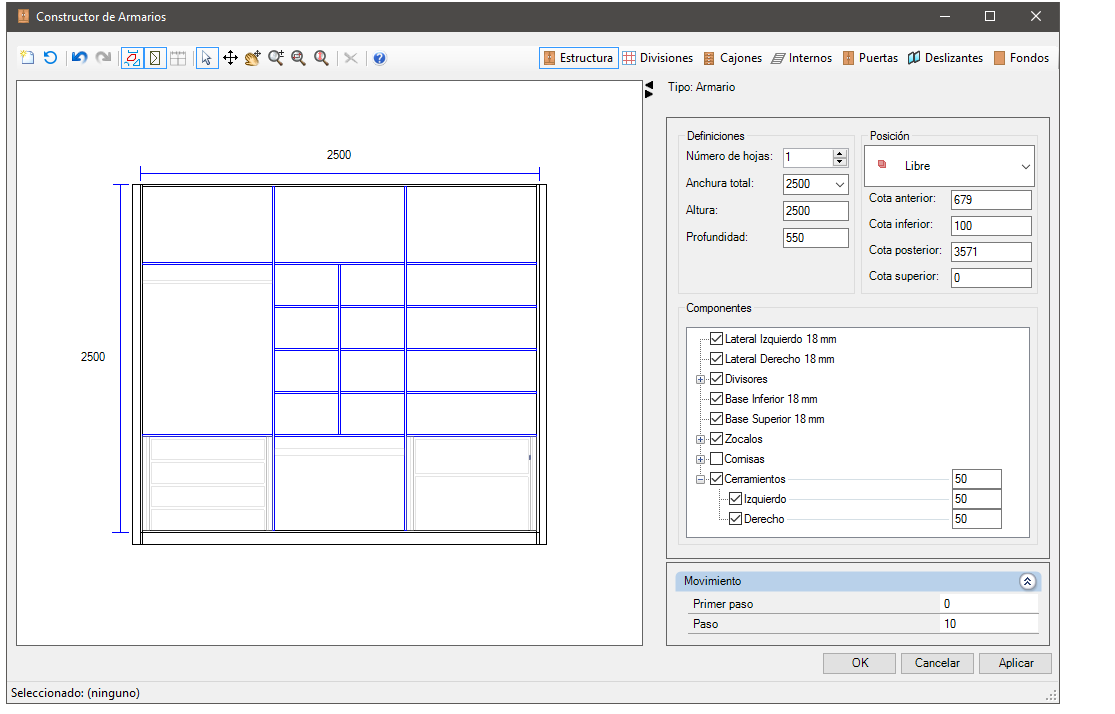Switch to the Cajones tab
The image size is (1115, 714).
coord(732,58)
